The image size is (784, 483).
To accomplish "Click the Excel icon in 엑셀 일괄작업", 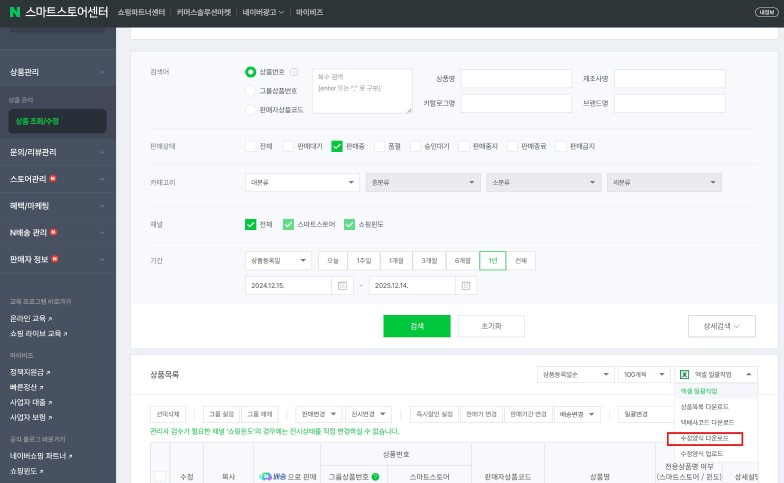I will click(685, 374).
